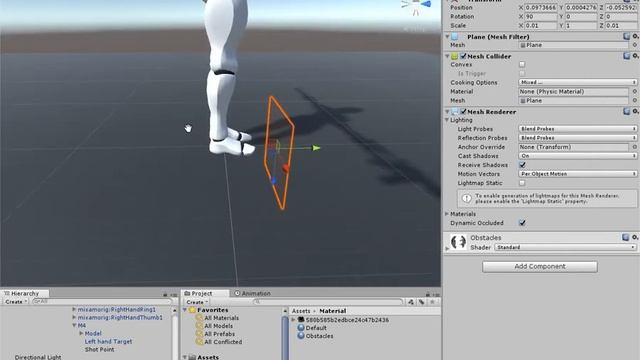Viewport: 640px width, 360px height.
Task: Click the green Y-axis gizmo arrow
Action: pyautogui.click(x=316, y=148)
